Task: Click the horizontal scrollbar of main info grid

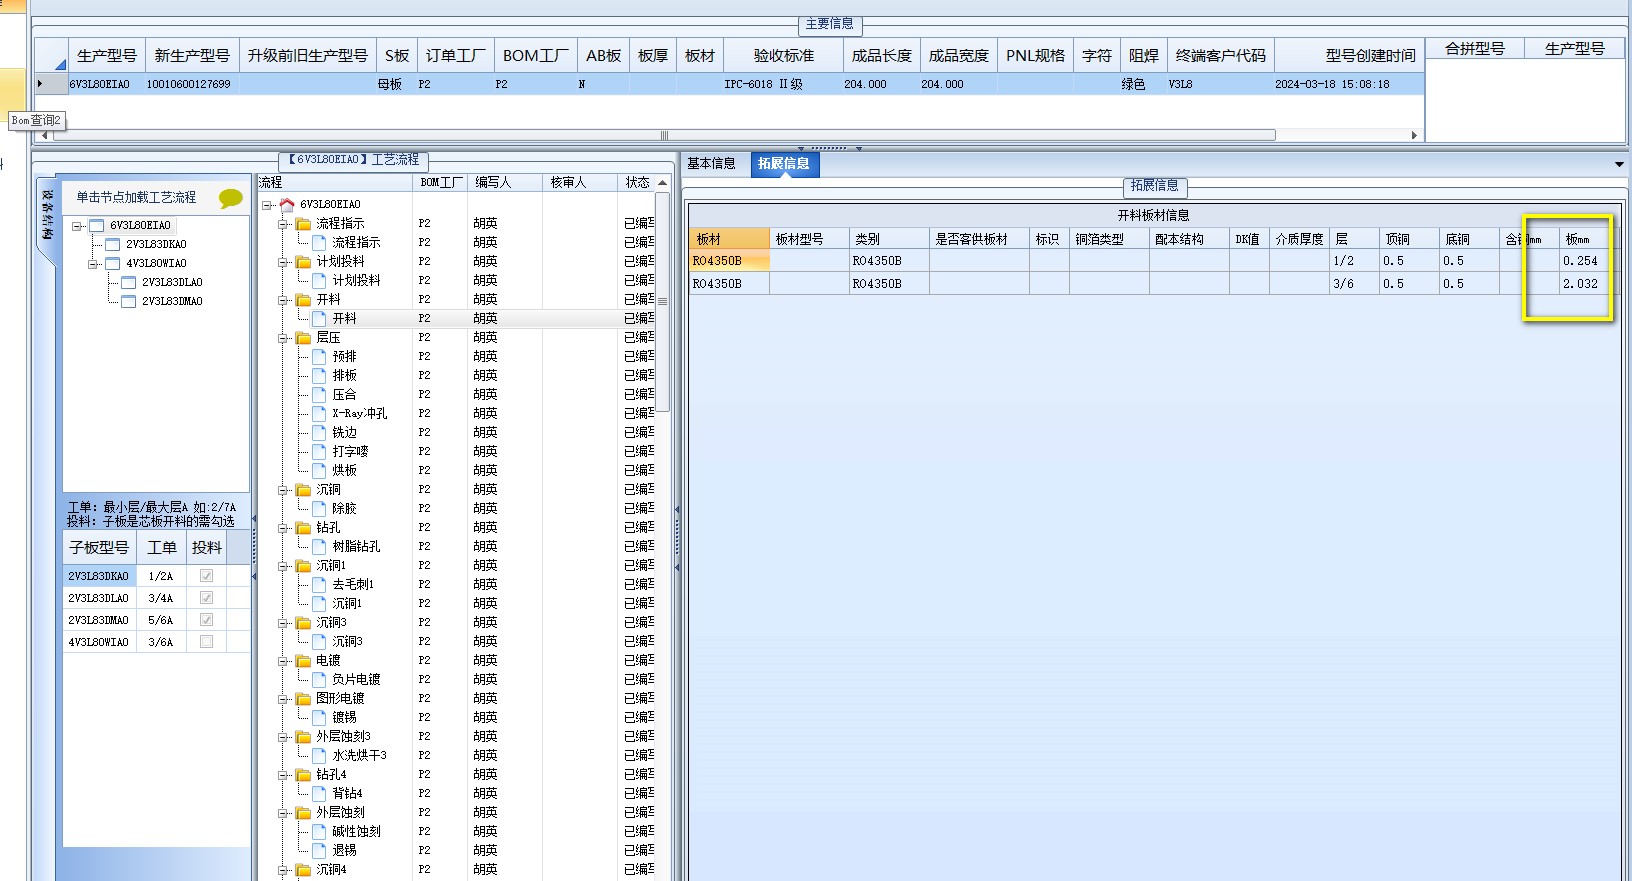Action: pyautogui.click(x=664, y=135)
